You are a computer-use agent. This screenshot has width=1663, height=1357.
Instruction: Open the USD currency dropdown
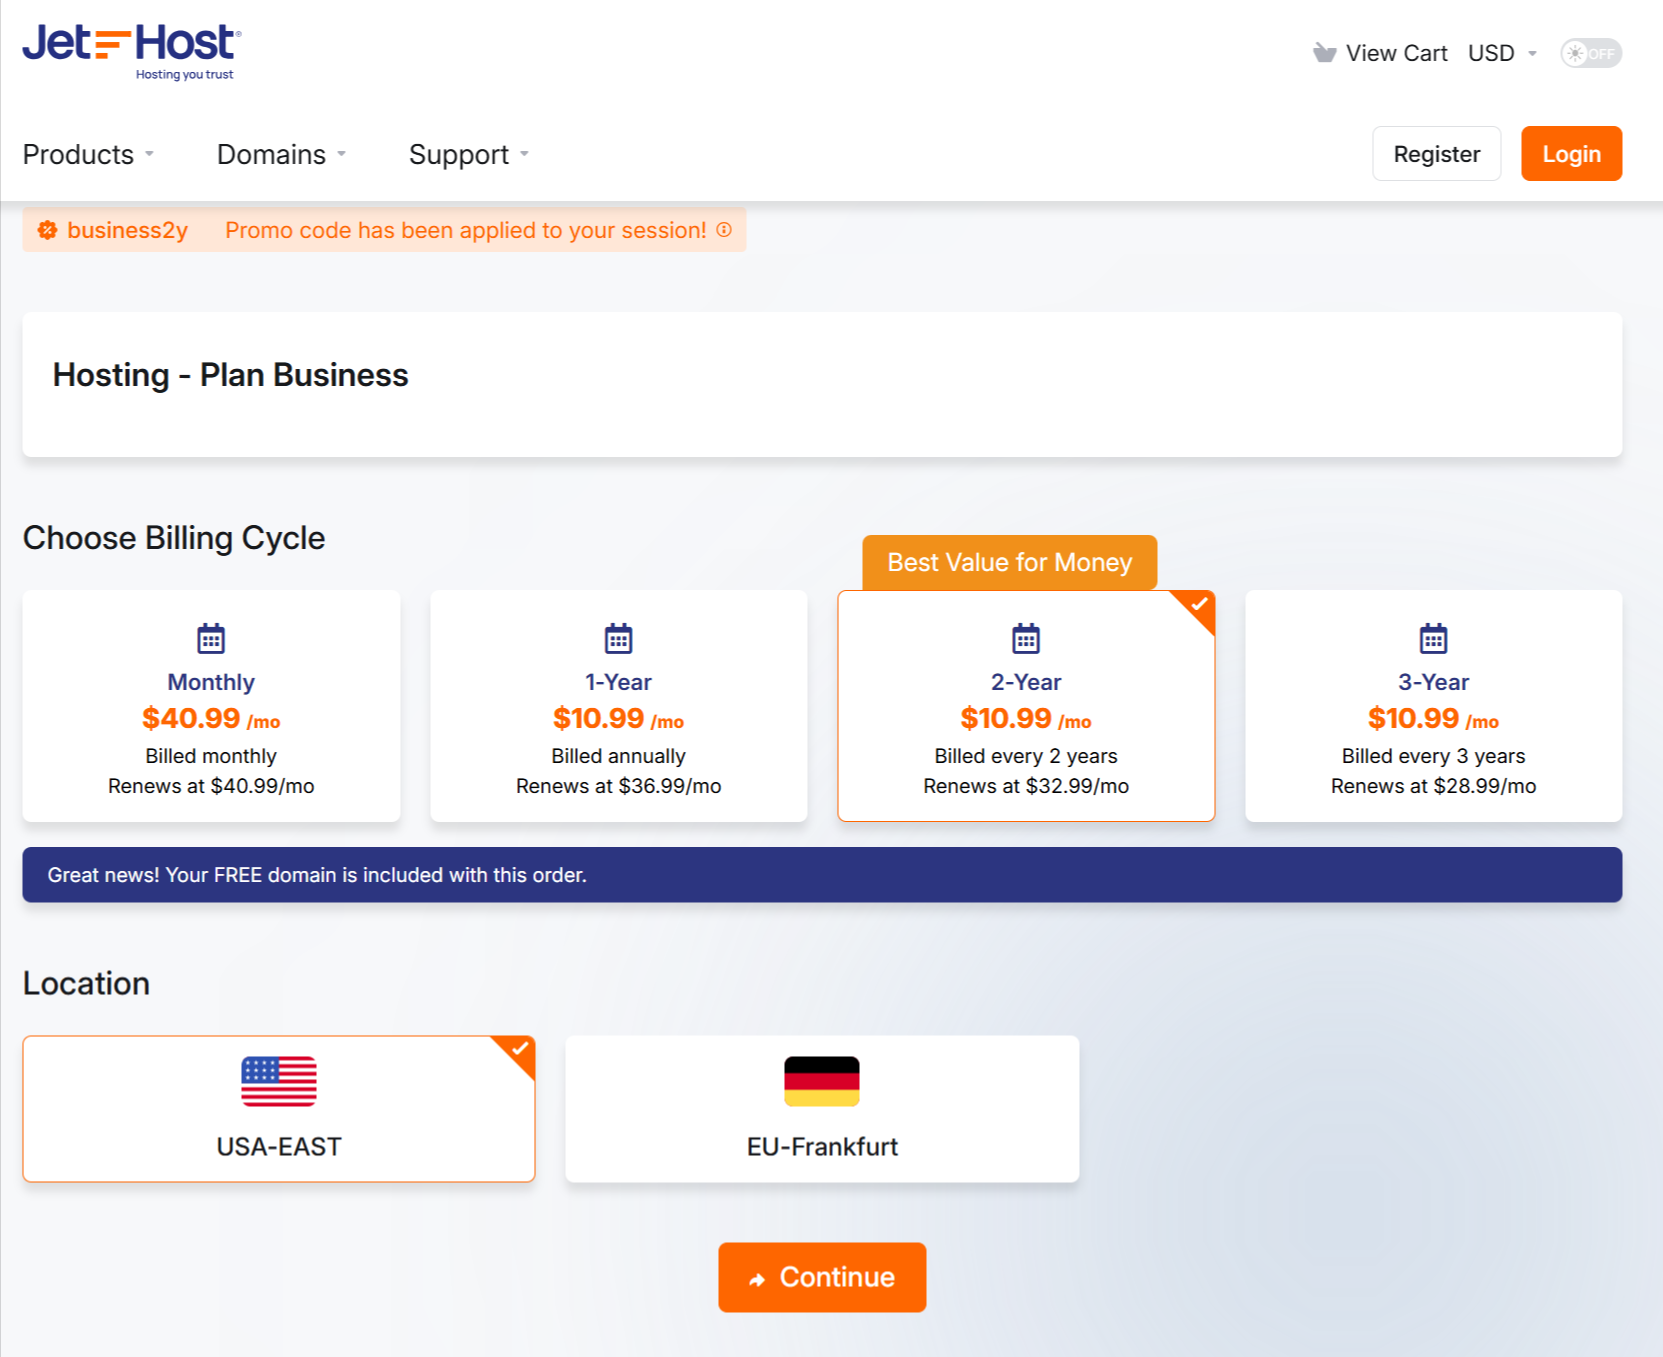click(x=1502, y=53)
